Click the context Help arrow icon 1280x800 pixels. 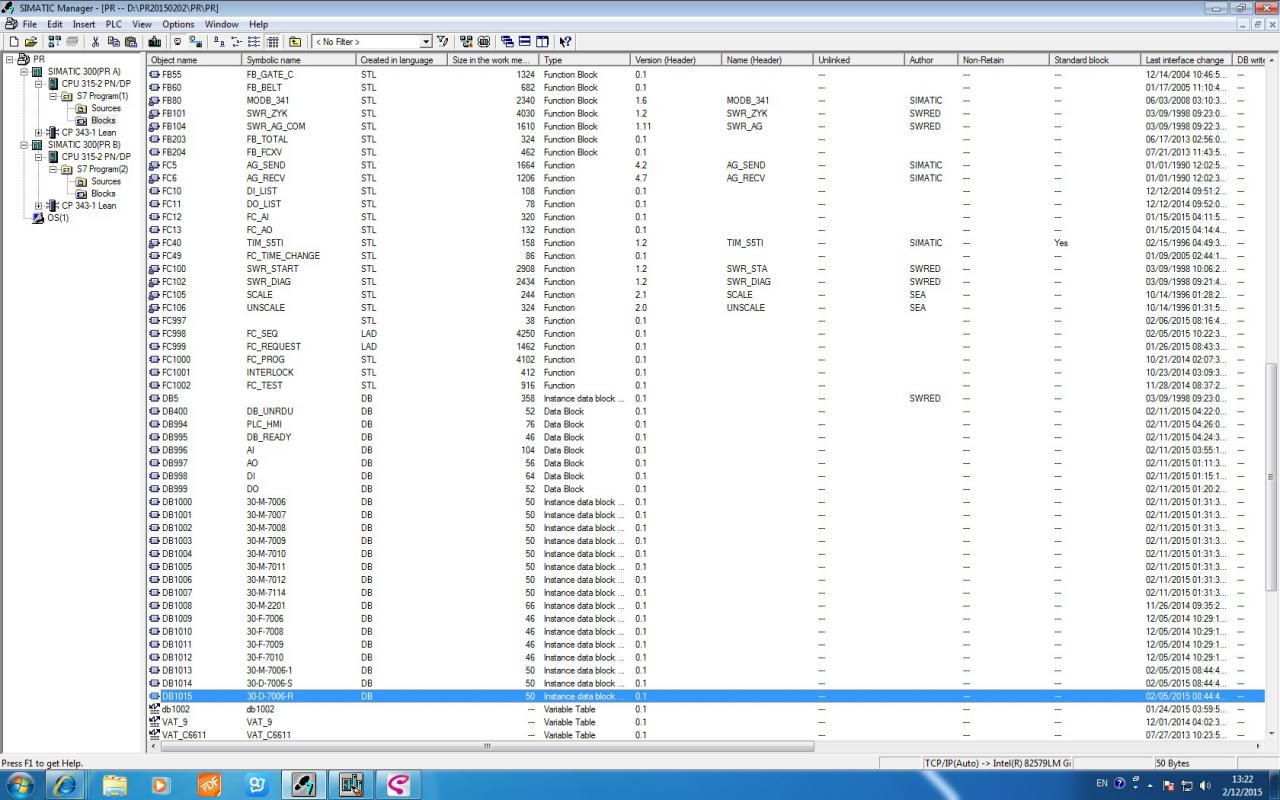point(566,42)
